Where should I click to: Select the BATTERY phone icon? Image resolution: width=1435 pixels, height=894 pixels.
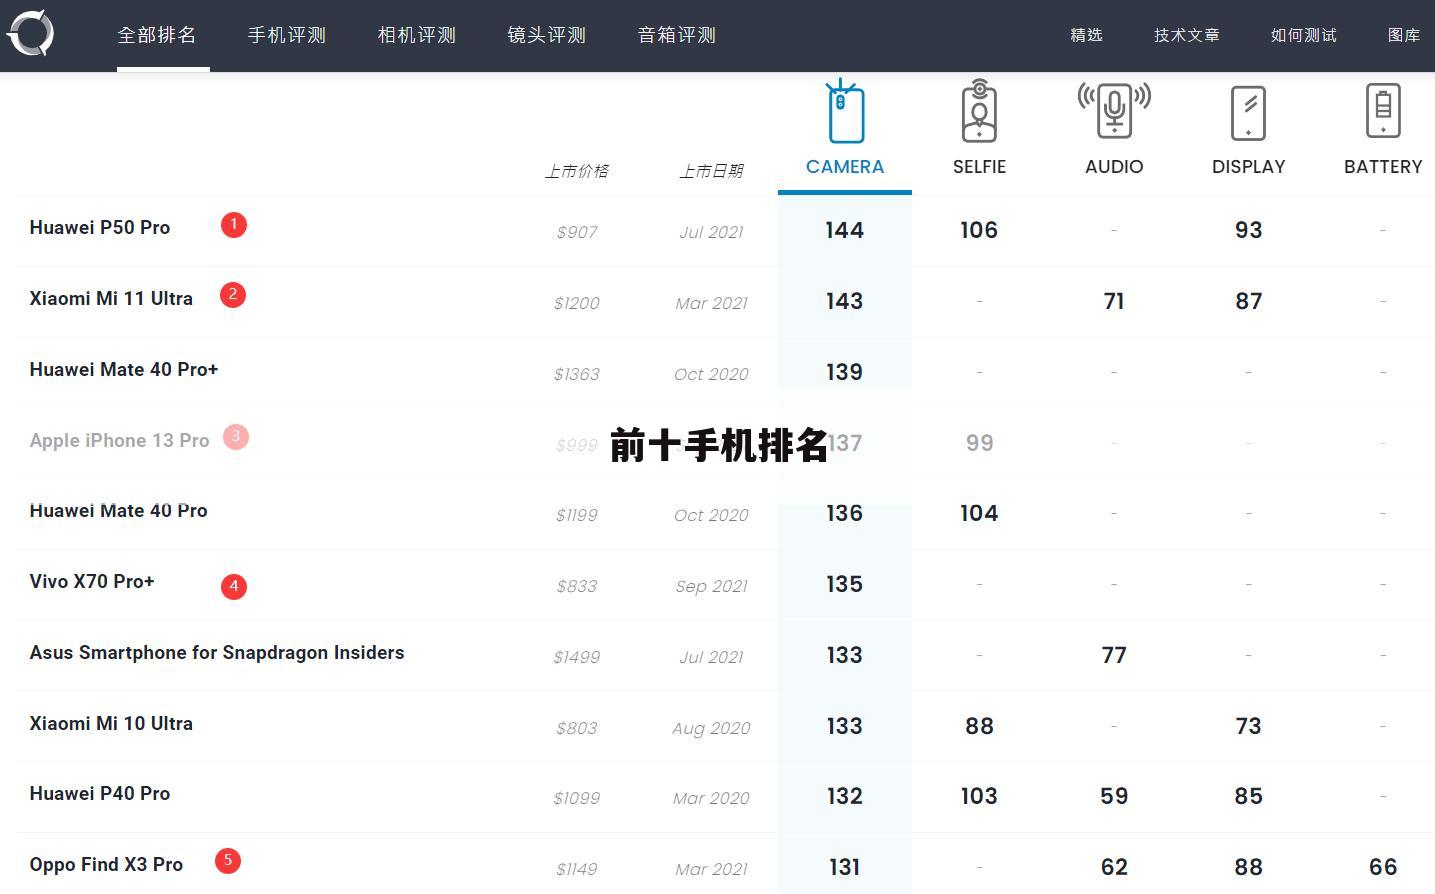coord(1383,110)
